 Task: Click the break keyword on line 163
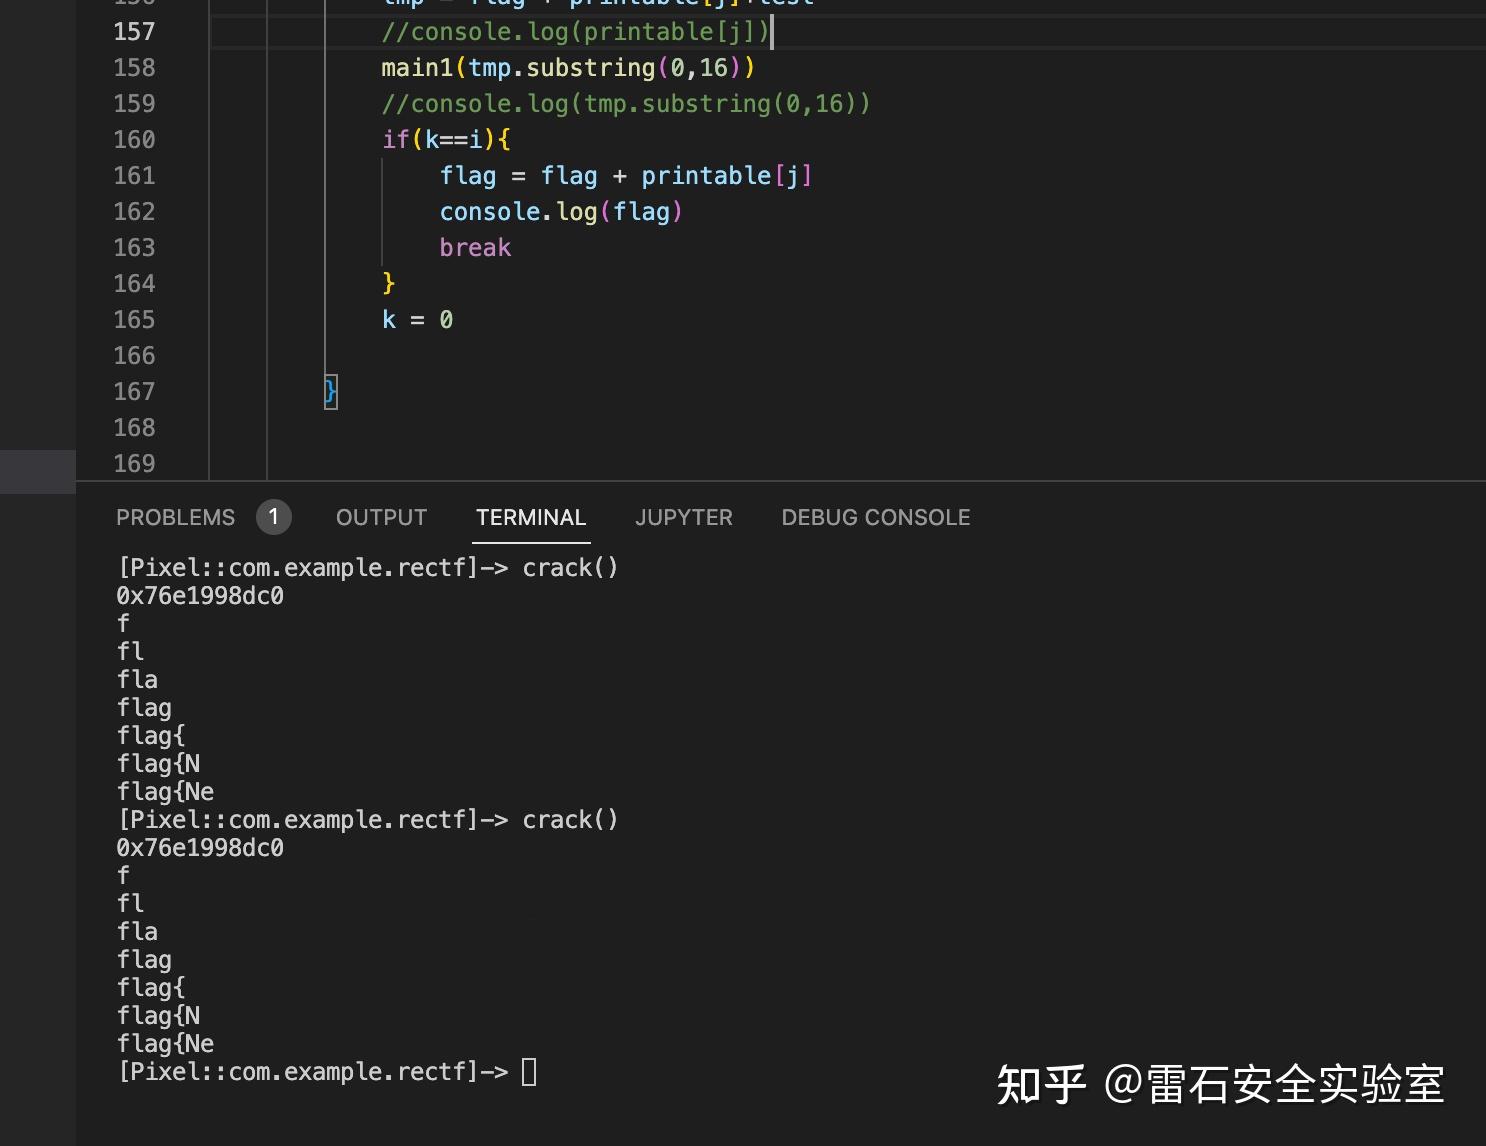pos(475,247)
